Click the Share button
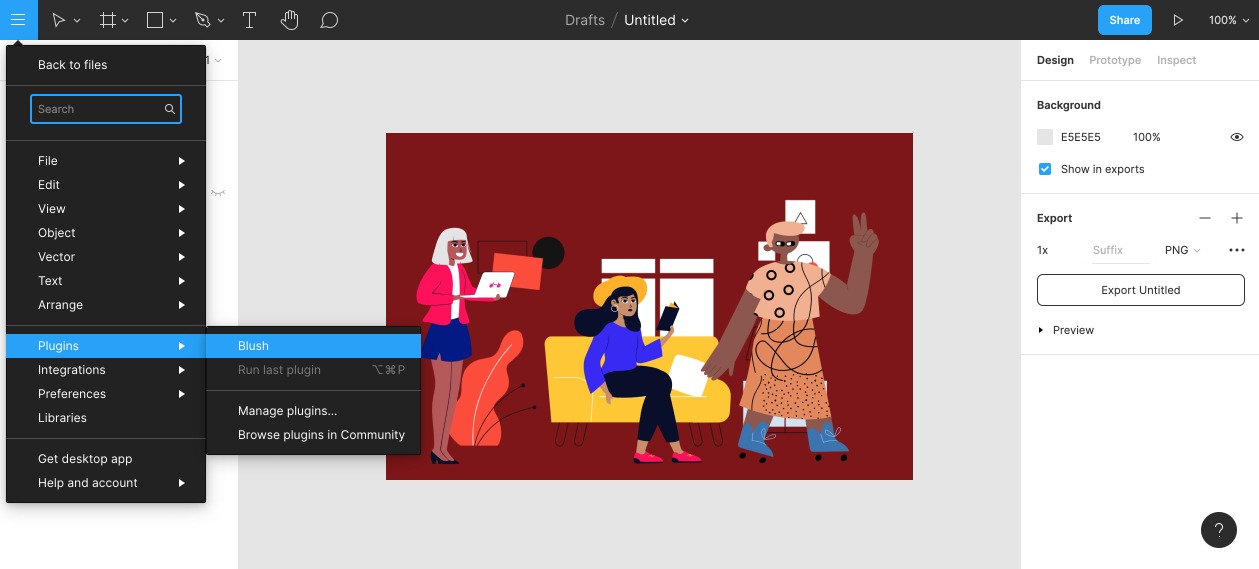1259x569 pixels. click(1124, 20)
